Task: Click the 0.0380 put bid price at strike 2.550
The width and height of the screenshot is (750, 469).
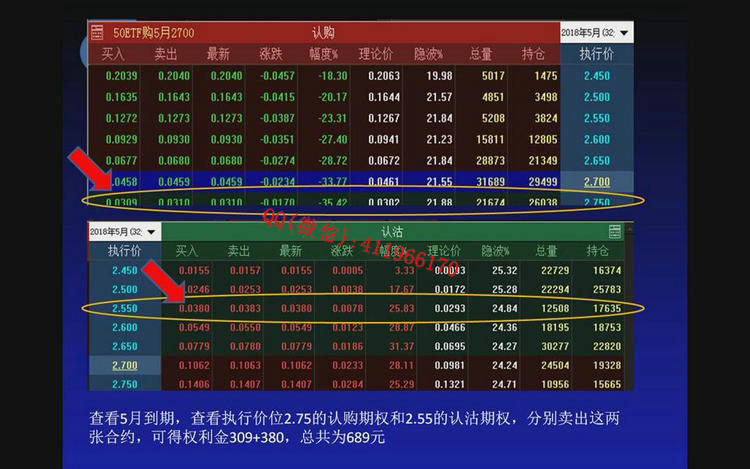Action: click(193, 308)
